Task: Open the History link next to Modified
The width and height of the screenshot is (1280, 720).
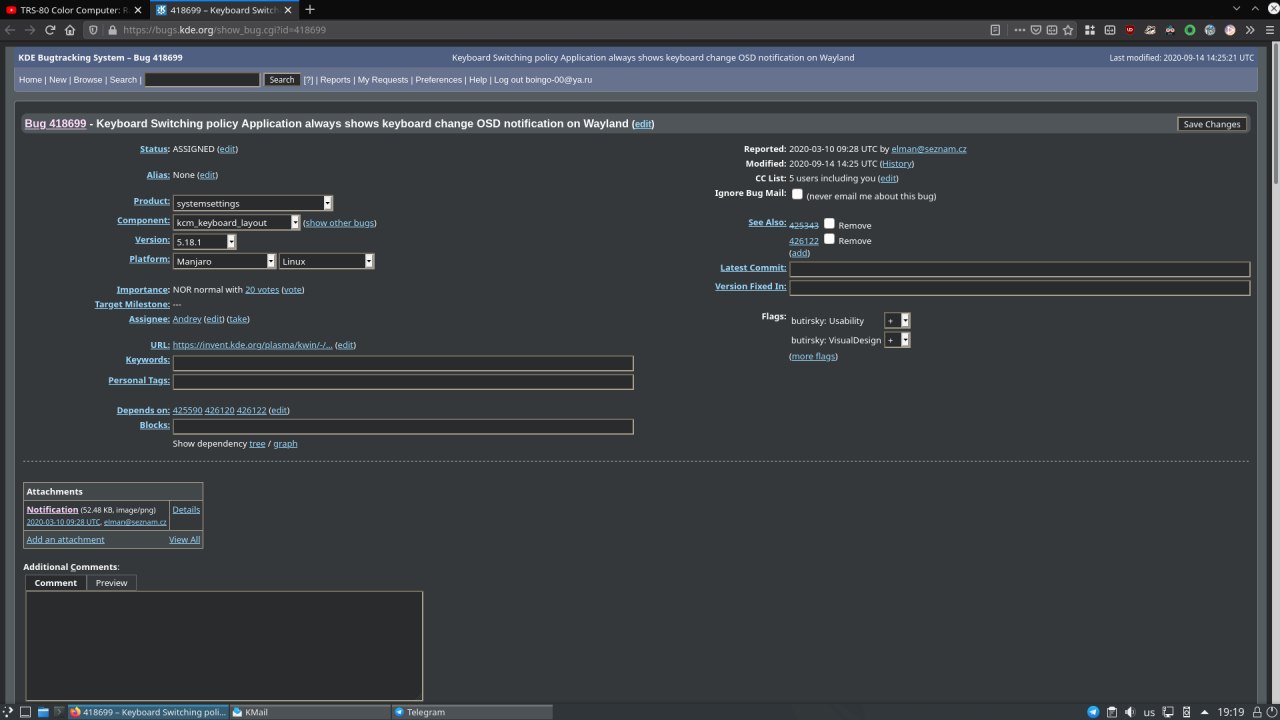Action: pos(897,163)
